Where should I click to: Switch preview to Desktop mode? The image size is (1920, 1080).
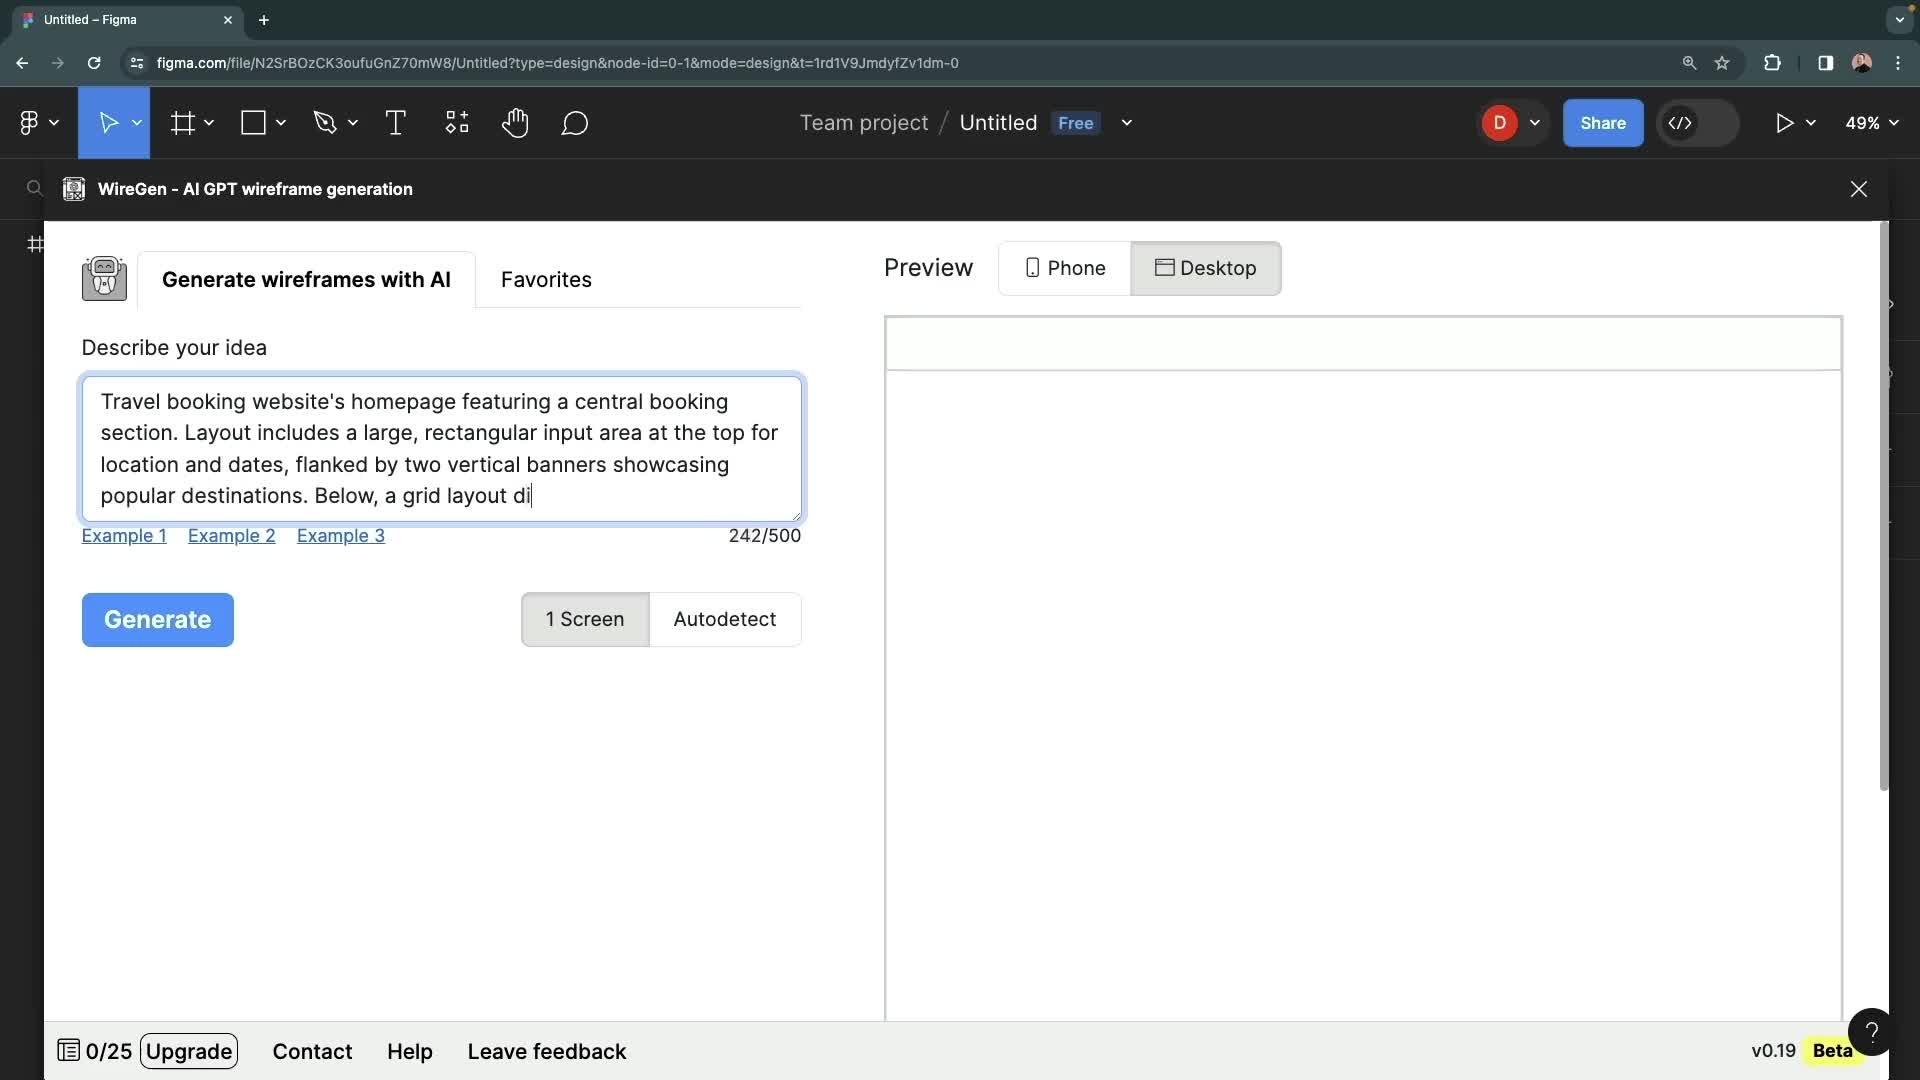click(x=1206, y=268)
